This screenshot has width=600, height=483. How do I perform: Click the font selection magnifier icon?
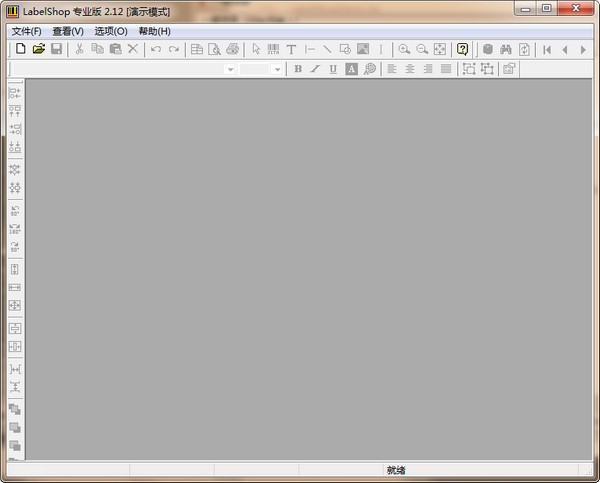[370, 69]
